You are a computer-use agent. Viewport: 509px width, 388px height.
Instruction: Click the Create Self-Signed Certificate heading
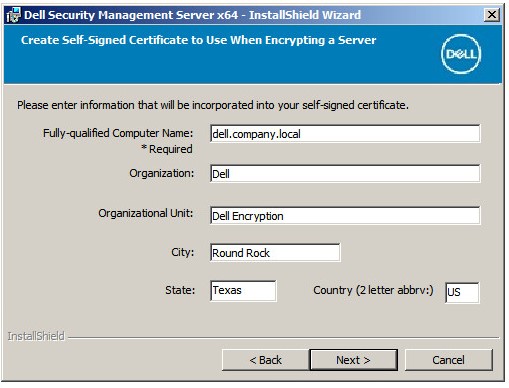coord(198,40)
